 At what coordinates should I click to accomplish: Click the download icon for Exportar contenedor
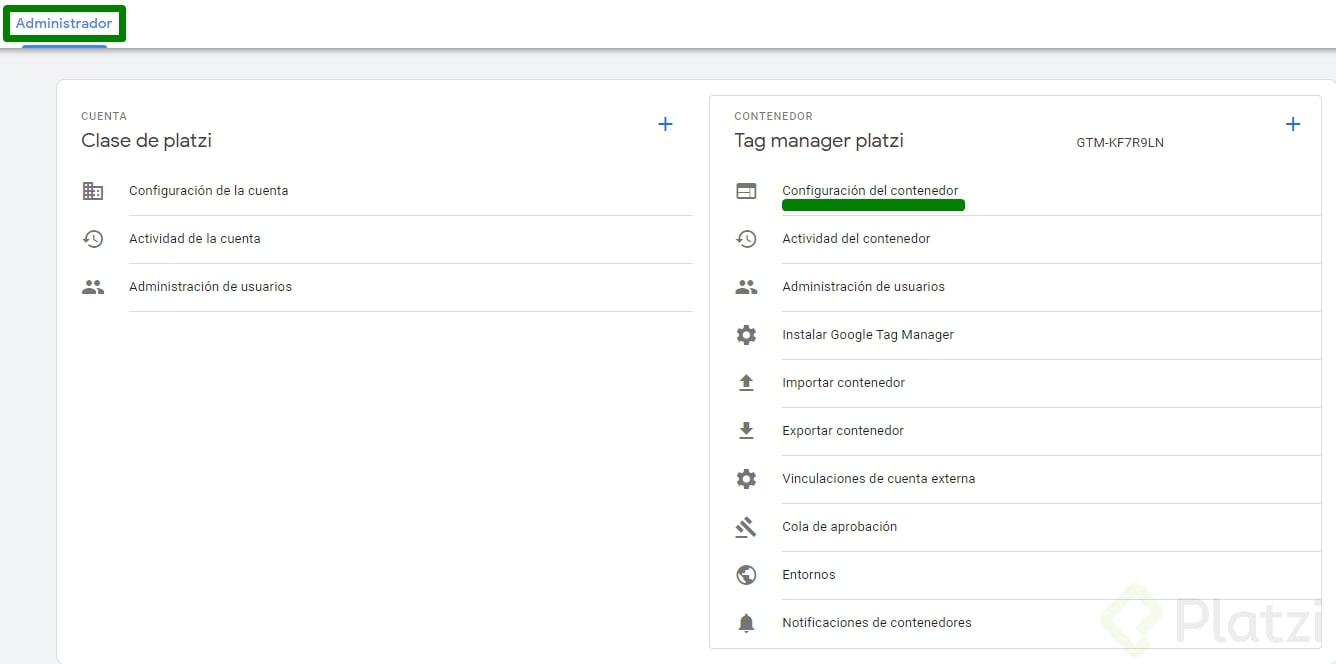[746, 431]
